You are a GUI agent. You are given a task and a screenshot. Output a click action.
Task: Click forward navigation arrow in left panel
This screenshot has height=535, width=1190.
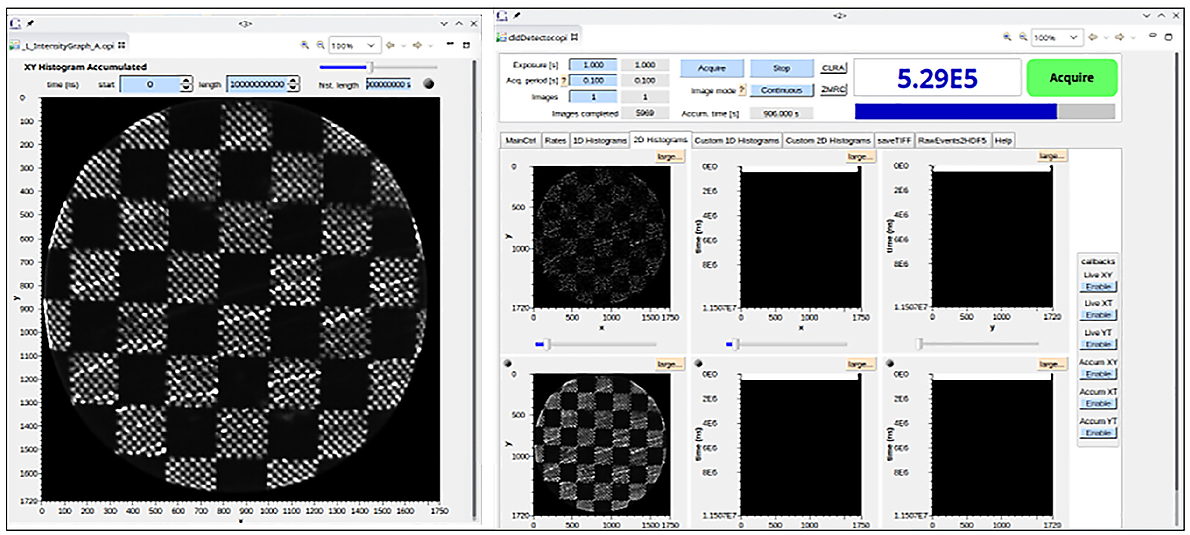pyautogui.click(x=416, y=45)
